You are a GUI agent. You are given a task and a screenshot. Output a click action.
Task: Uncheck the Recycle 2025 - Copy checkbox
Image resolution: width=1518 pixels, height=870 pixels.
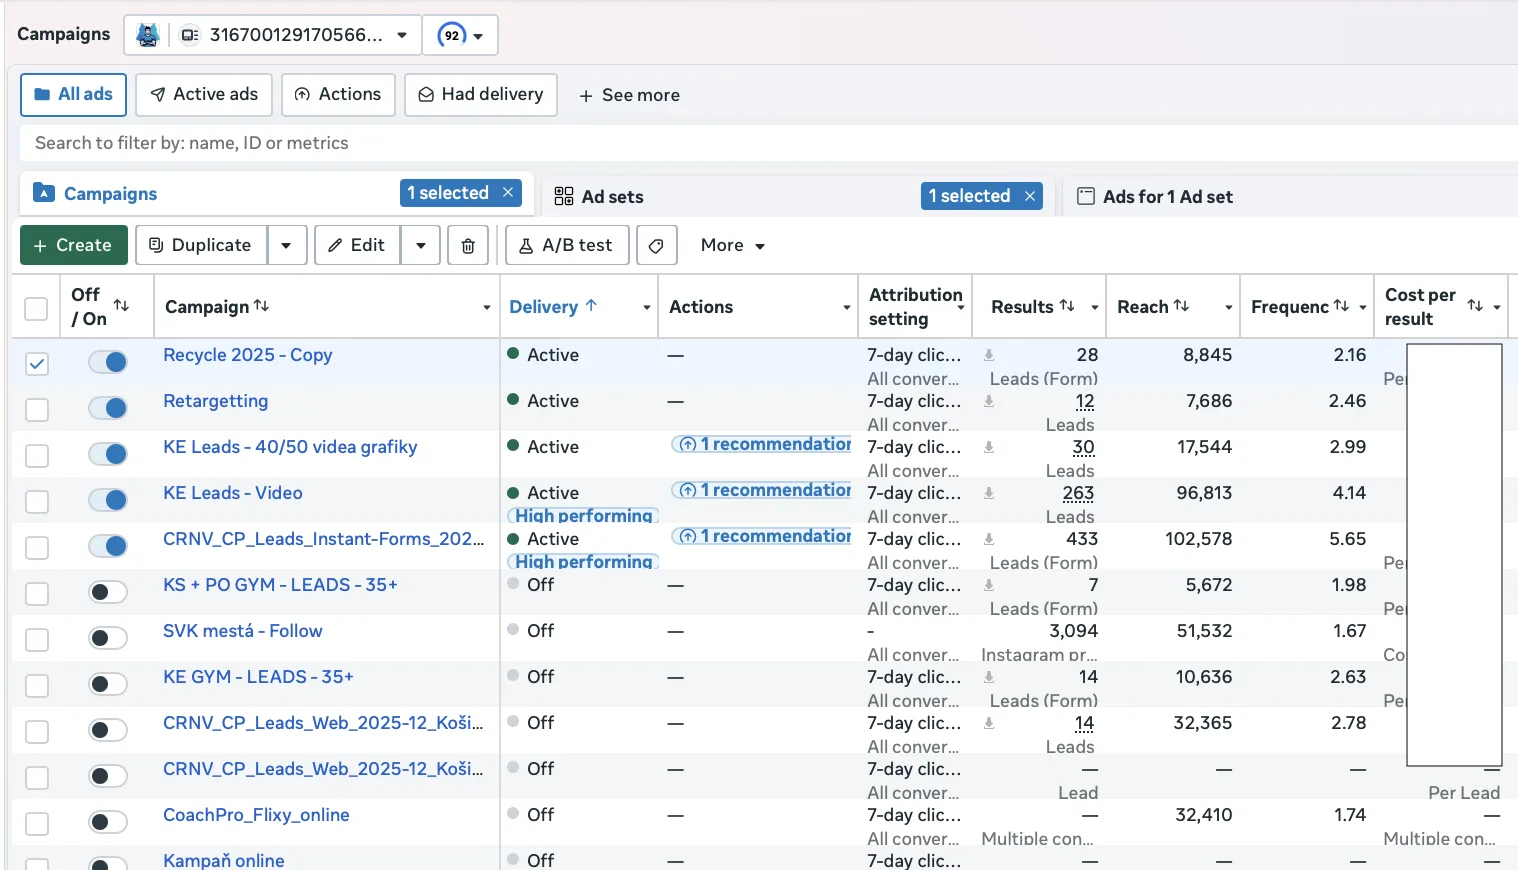pyautogui.click(x=37, y=364)
